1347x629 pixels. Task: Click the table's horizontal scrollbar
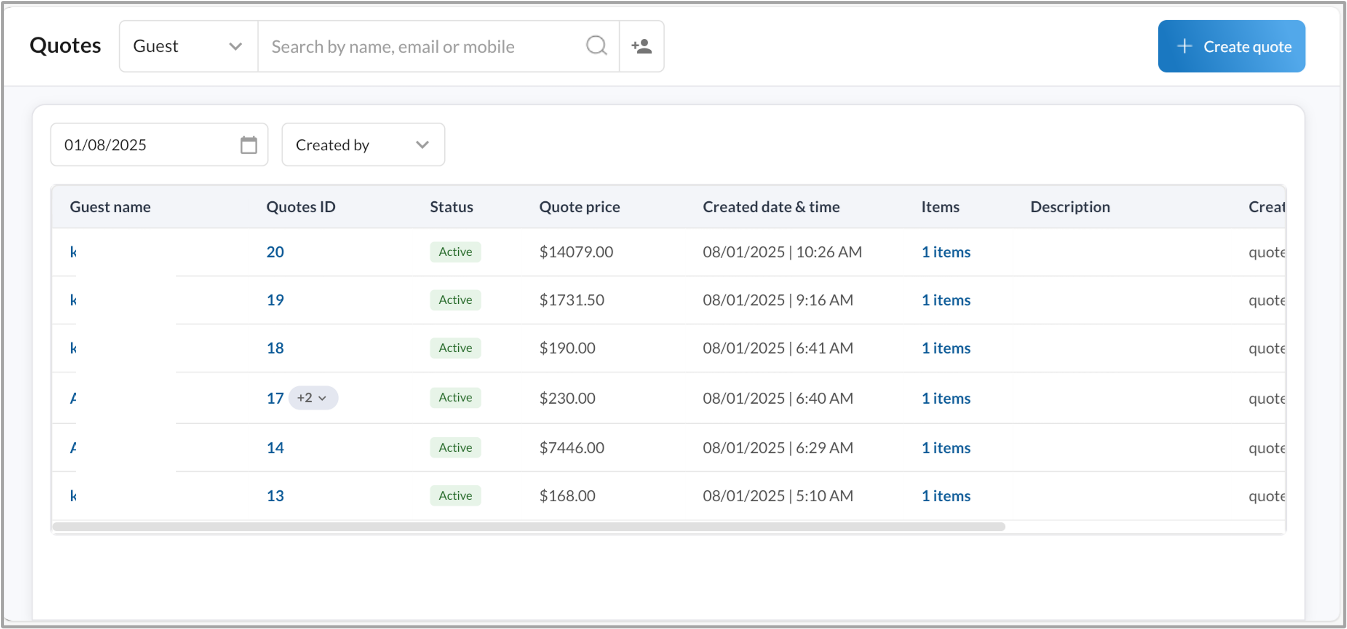pyautogui.click(x=529, y=526)
